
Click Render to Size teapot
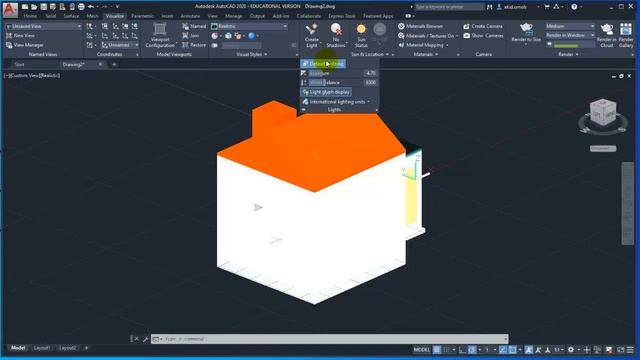point(526,33)
